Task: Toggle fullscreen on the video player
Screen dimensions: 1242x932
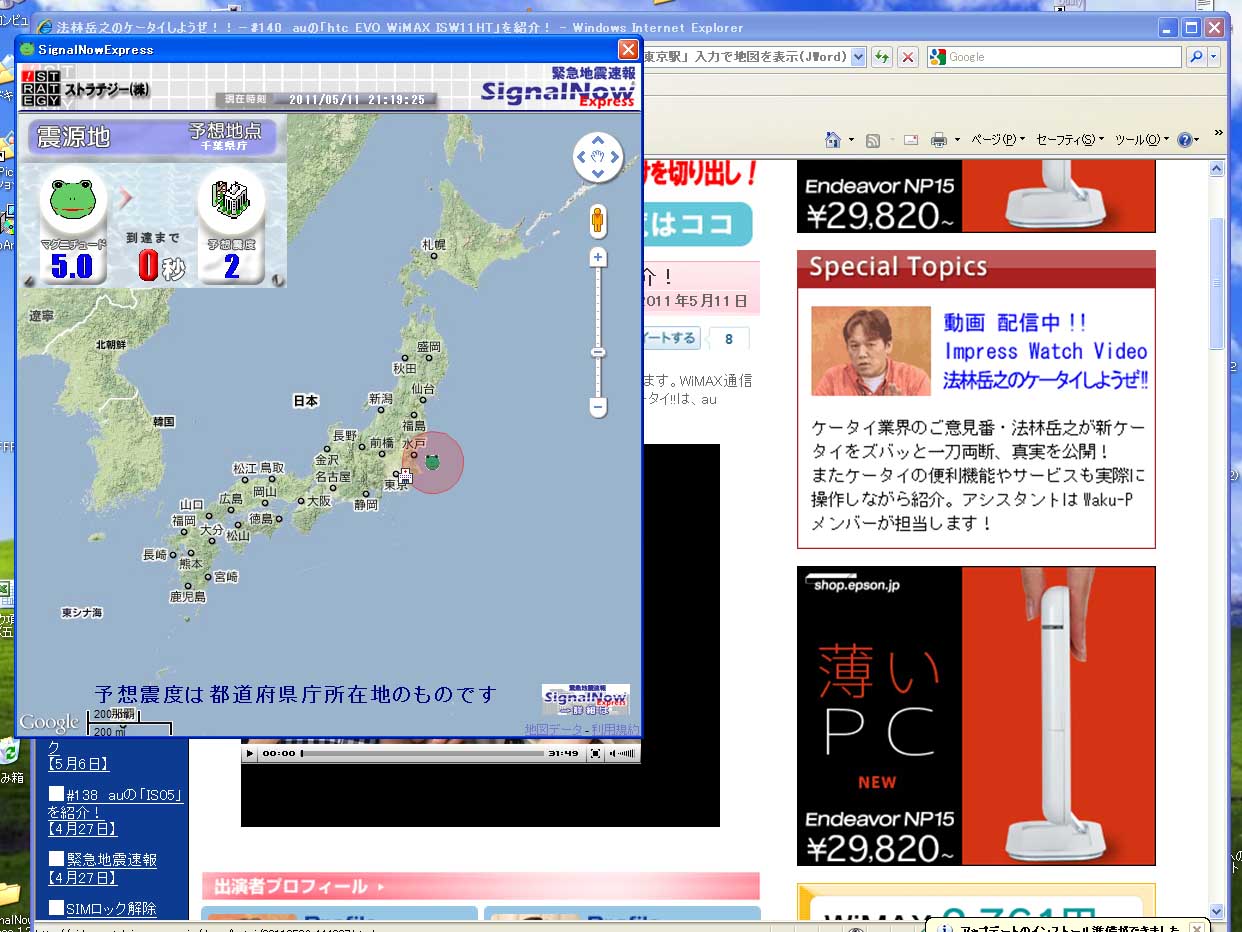Action: [595, 753]
